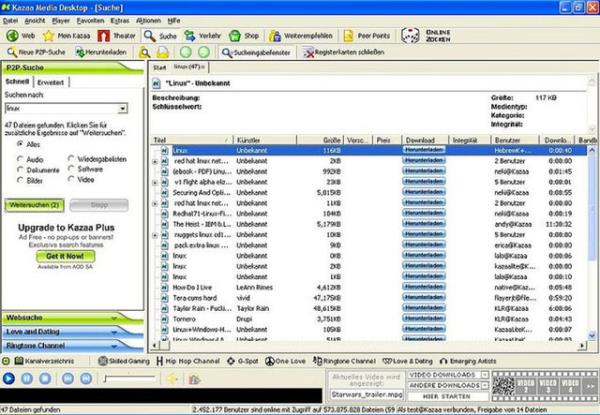The width and height of the screenshot is (600, 415).
Task: Open Peer Points
Action: (367, 36)
